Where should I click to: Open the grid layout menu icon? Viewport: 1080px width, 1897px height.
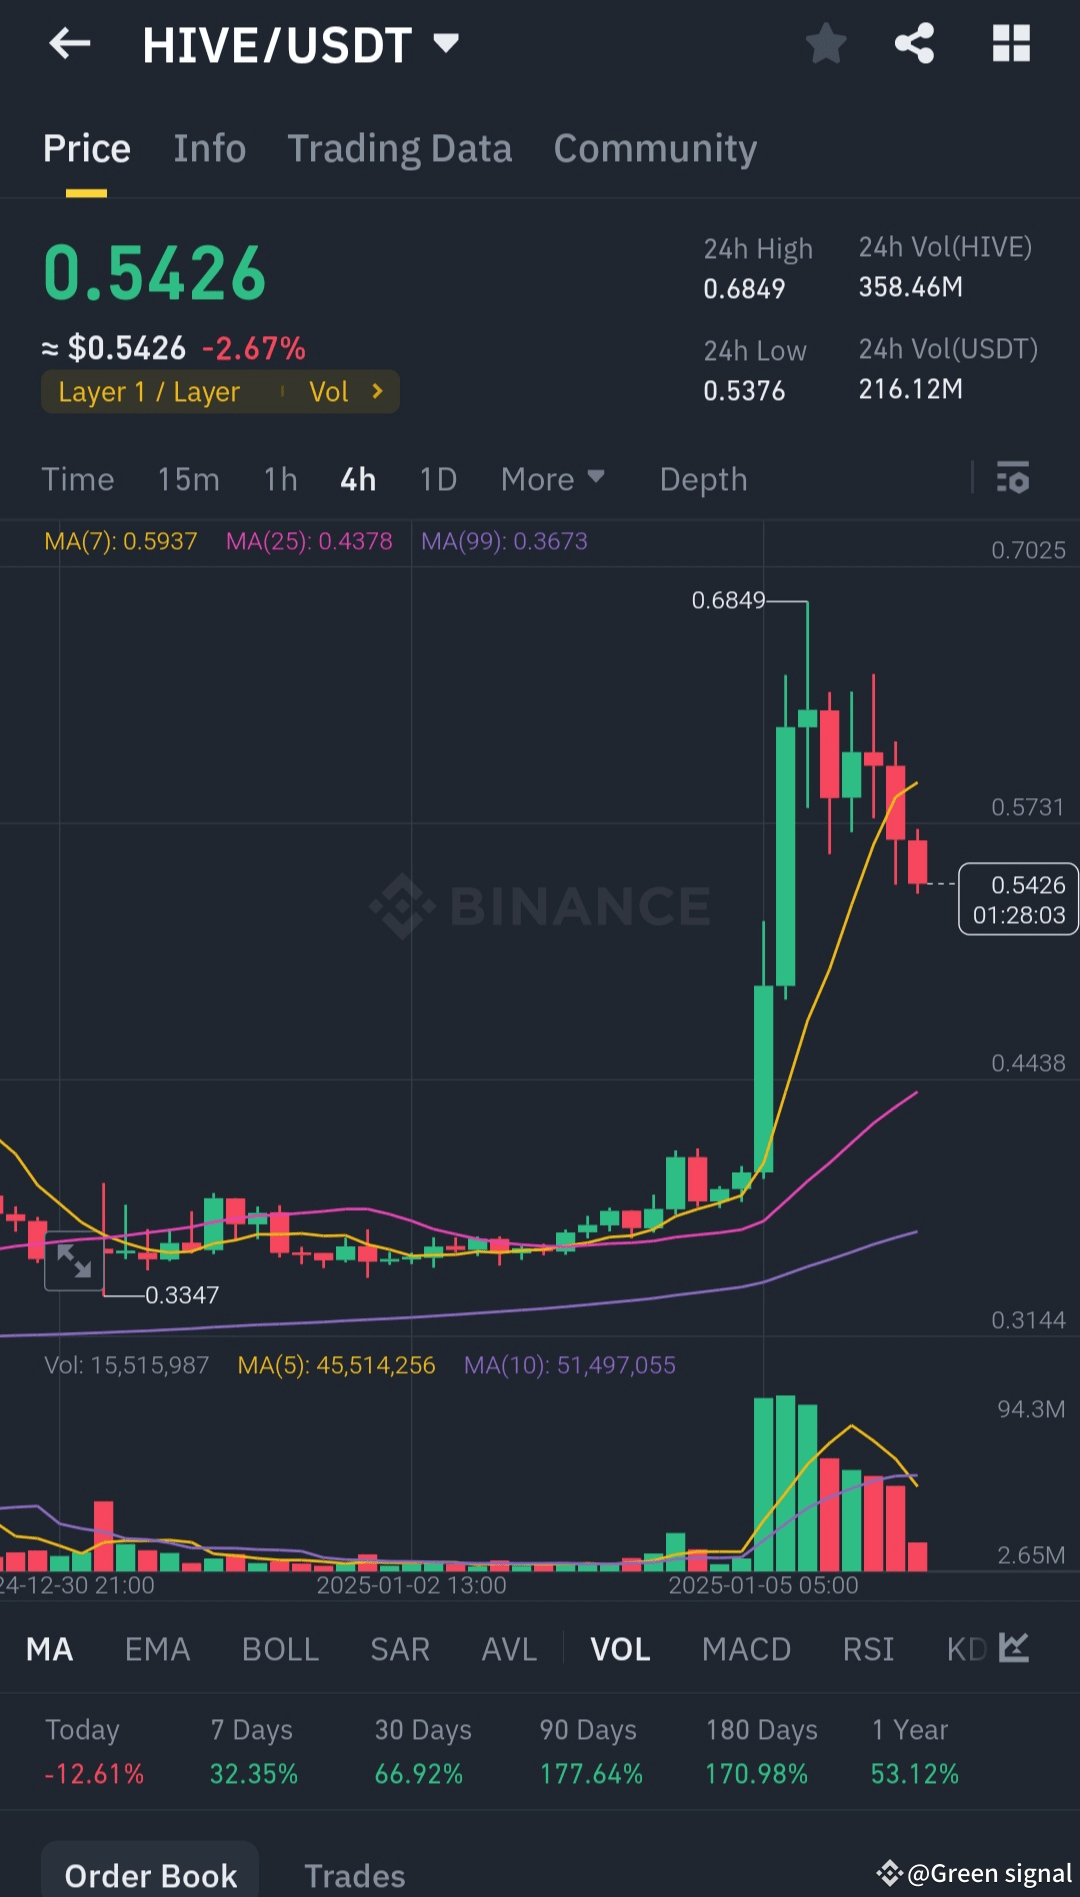1011,44
